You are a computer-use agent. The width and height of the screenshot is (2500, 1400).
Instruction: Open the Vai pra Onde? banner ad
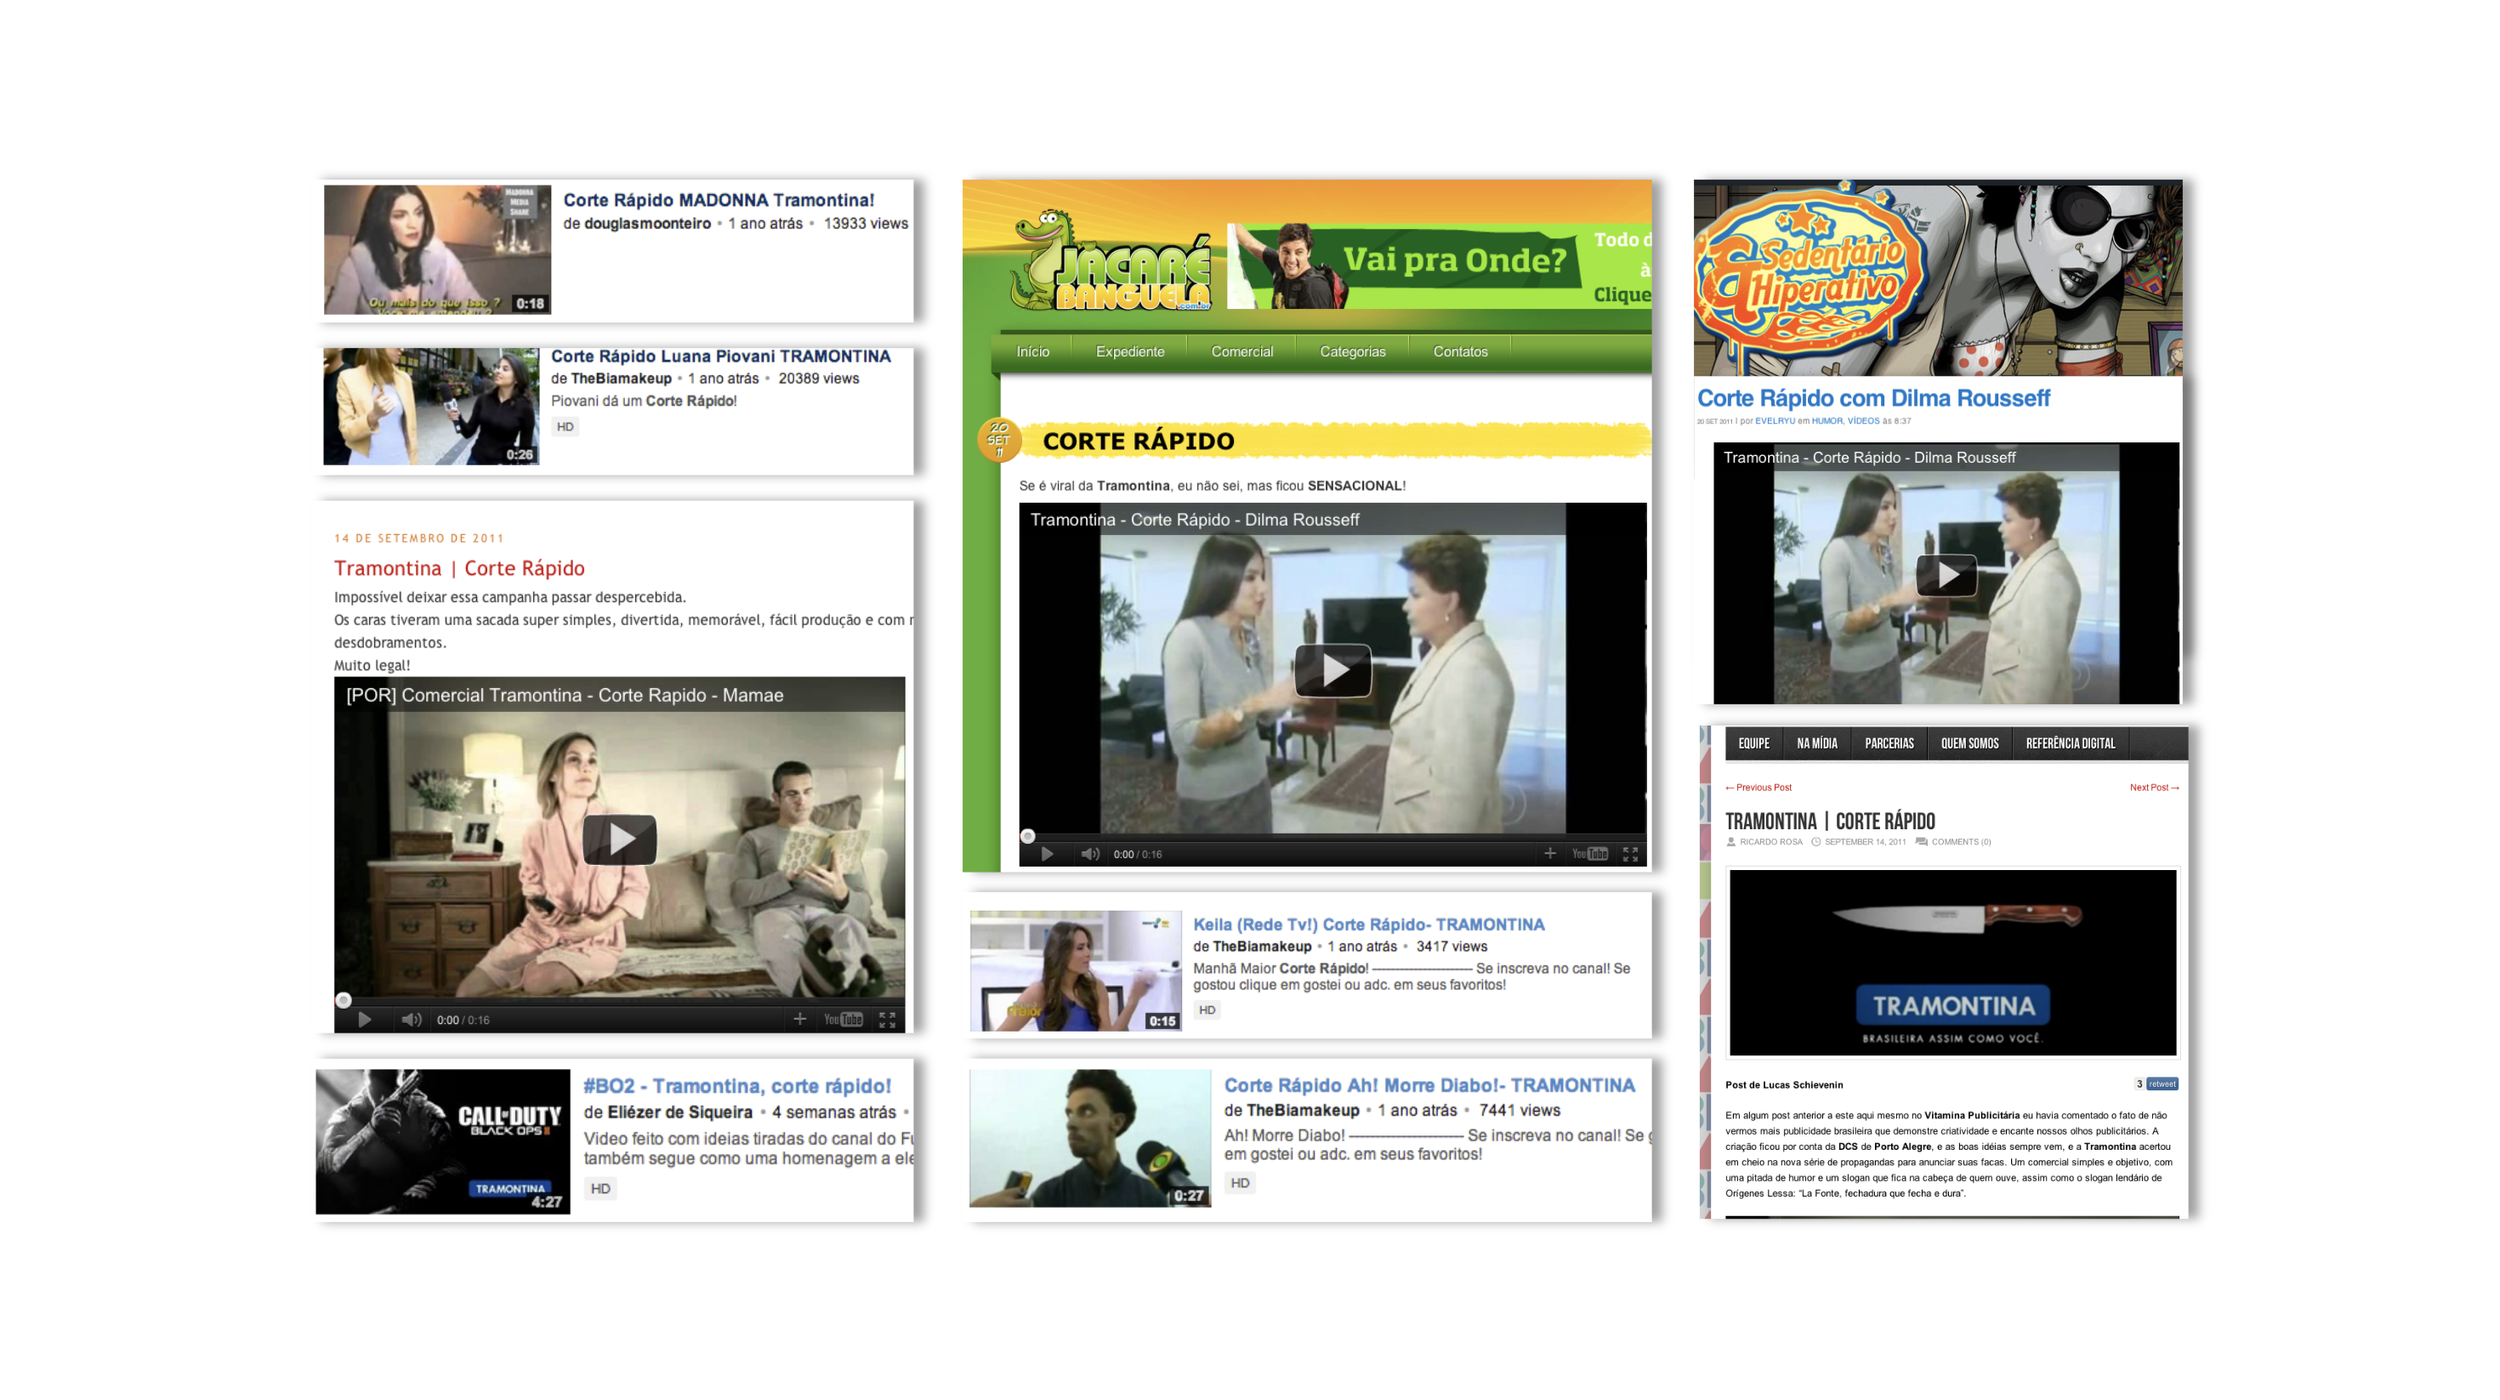1438,264
